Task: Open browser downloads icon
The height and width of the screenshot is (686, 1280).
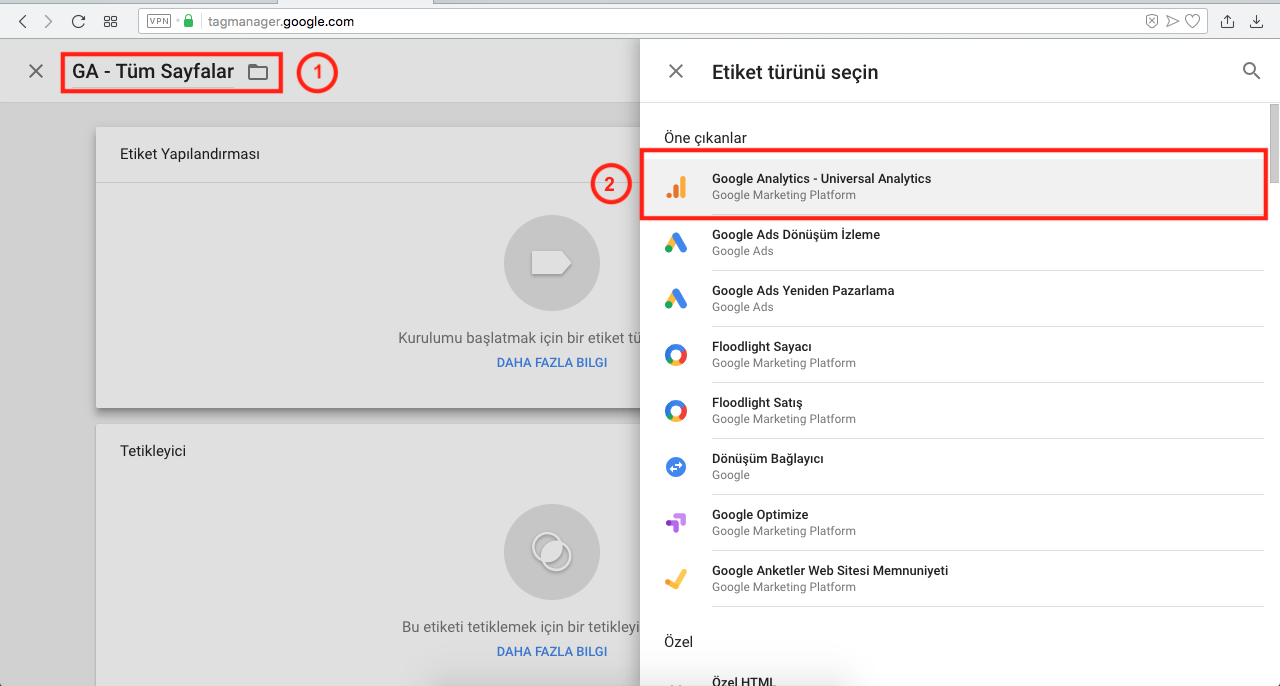Action: pos(1258,21)
